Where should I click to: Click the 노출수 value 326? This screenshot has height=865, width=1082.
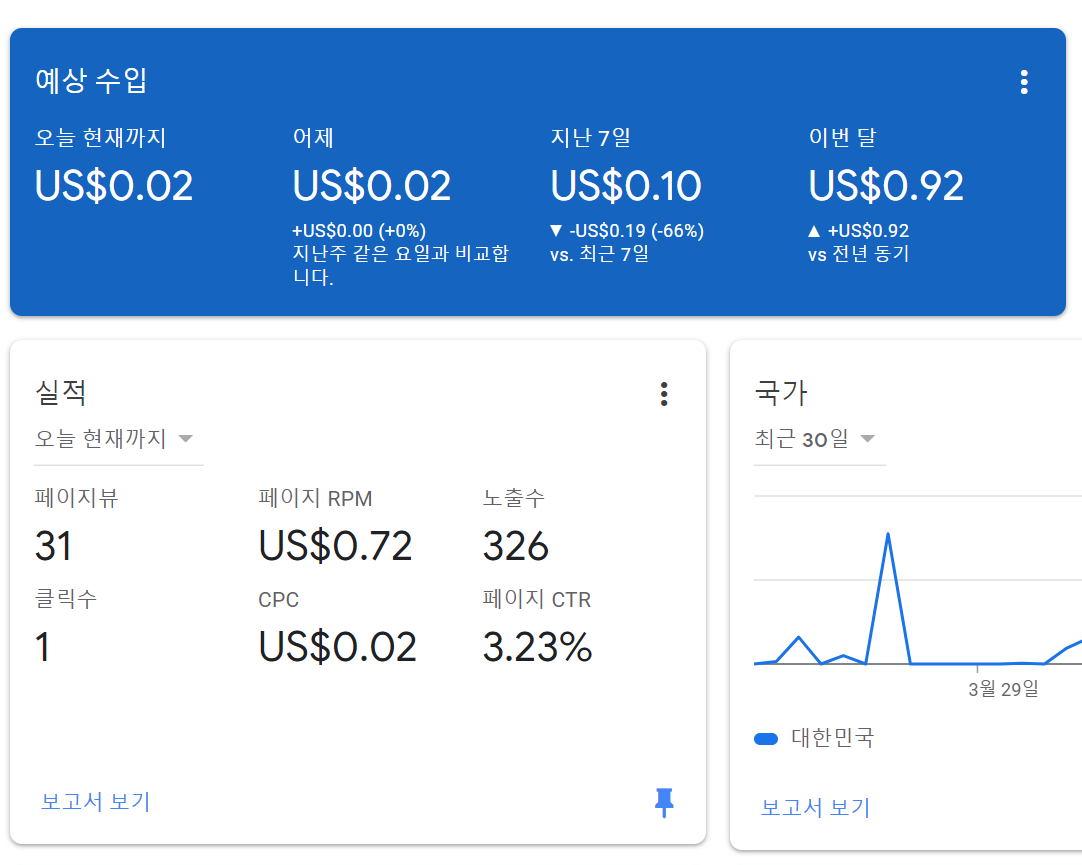point(515,546)
